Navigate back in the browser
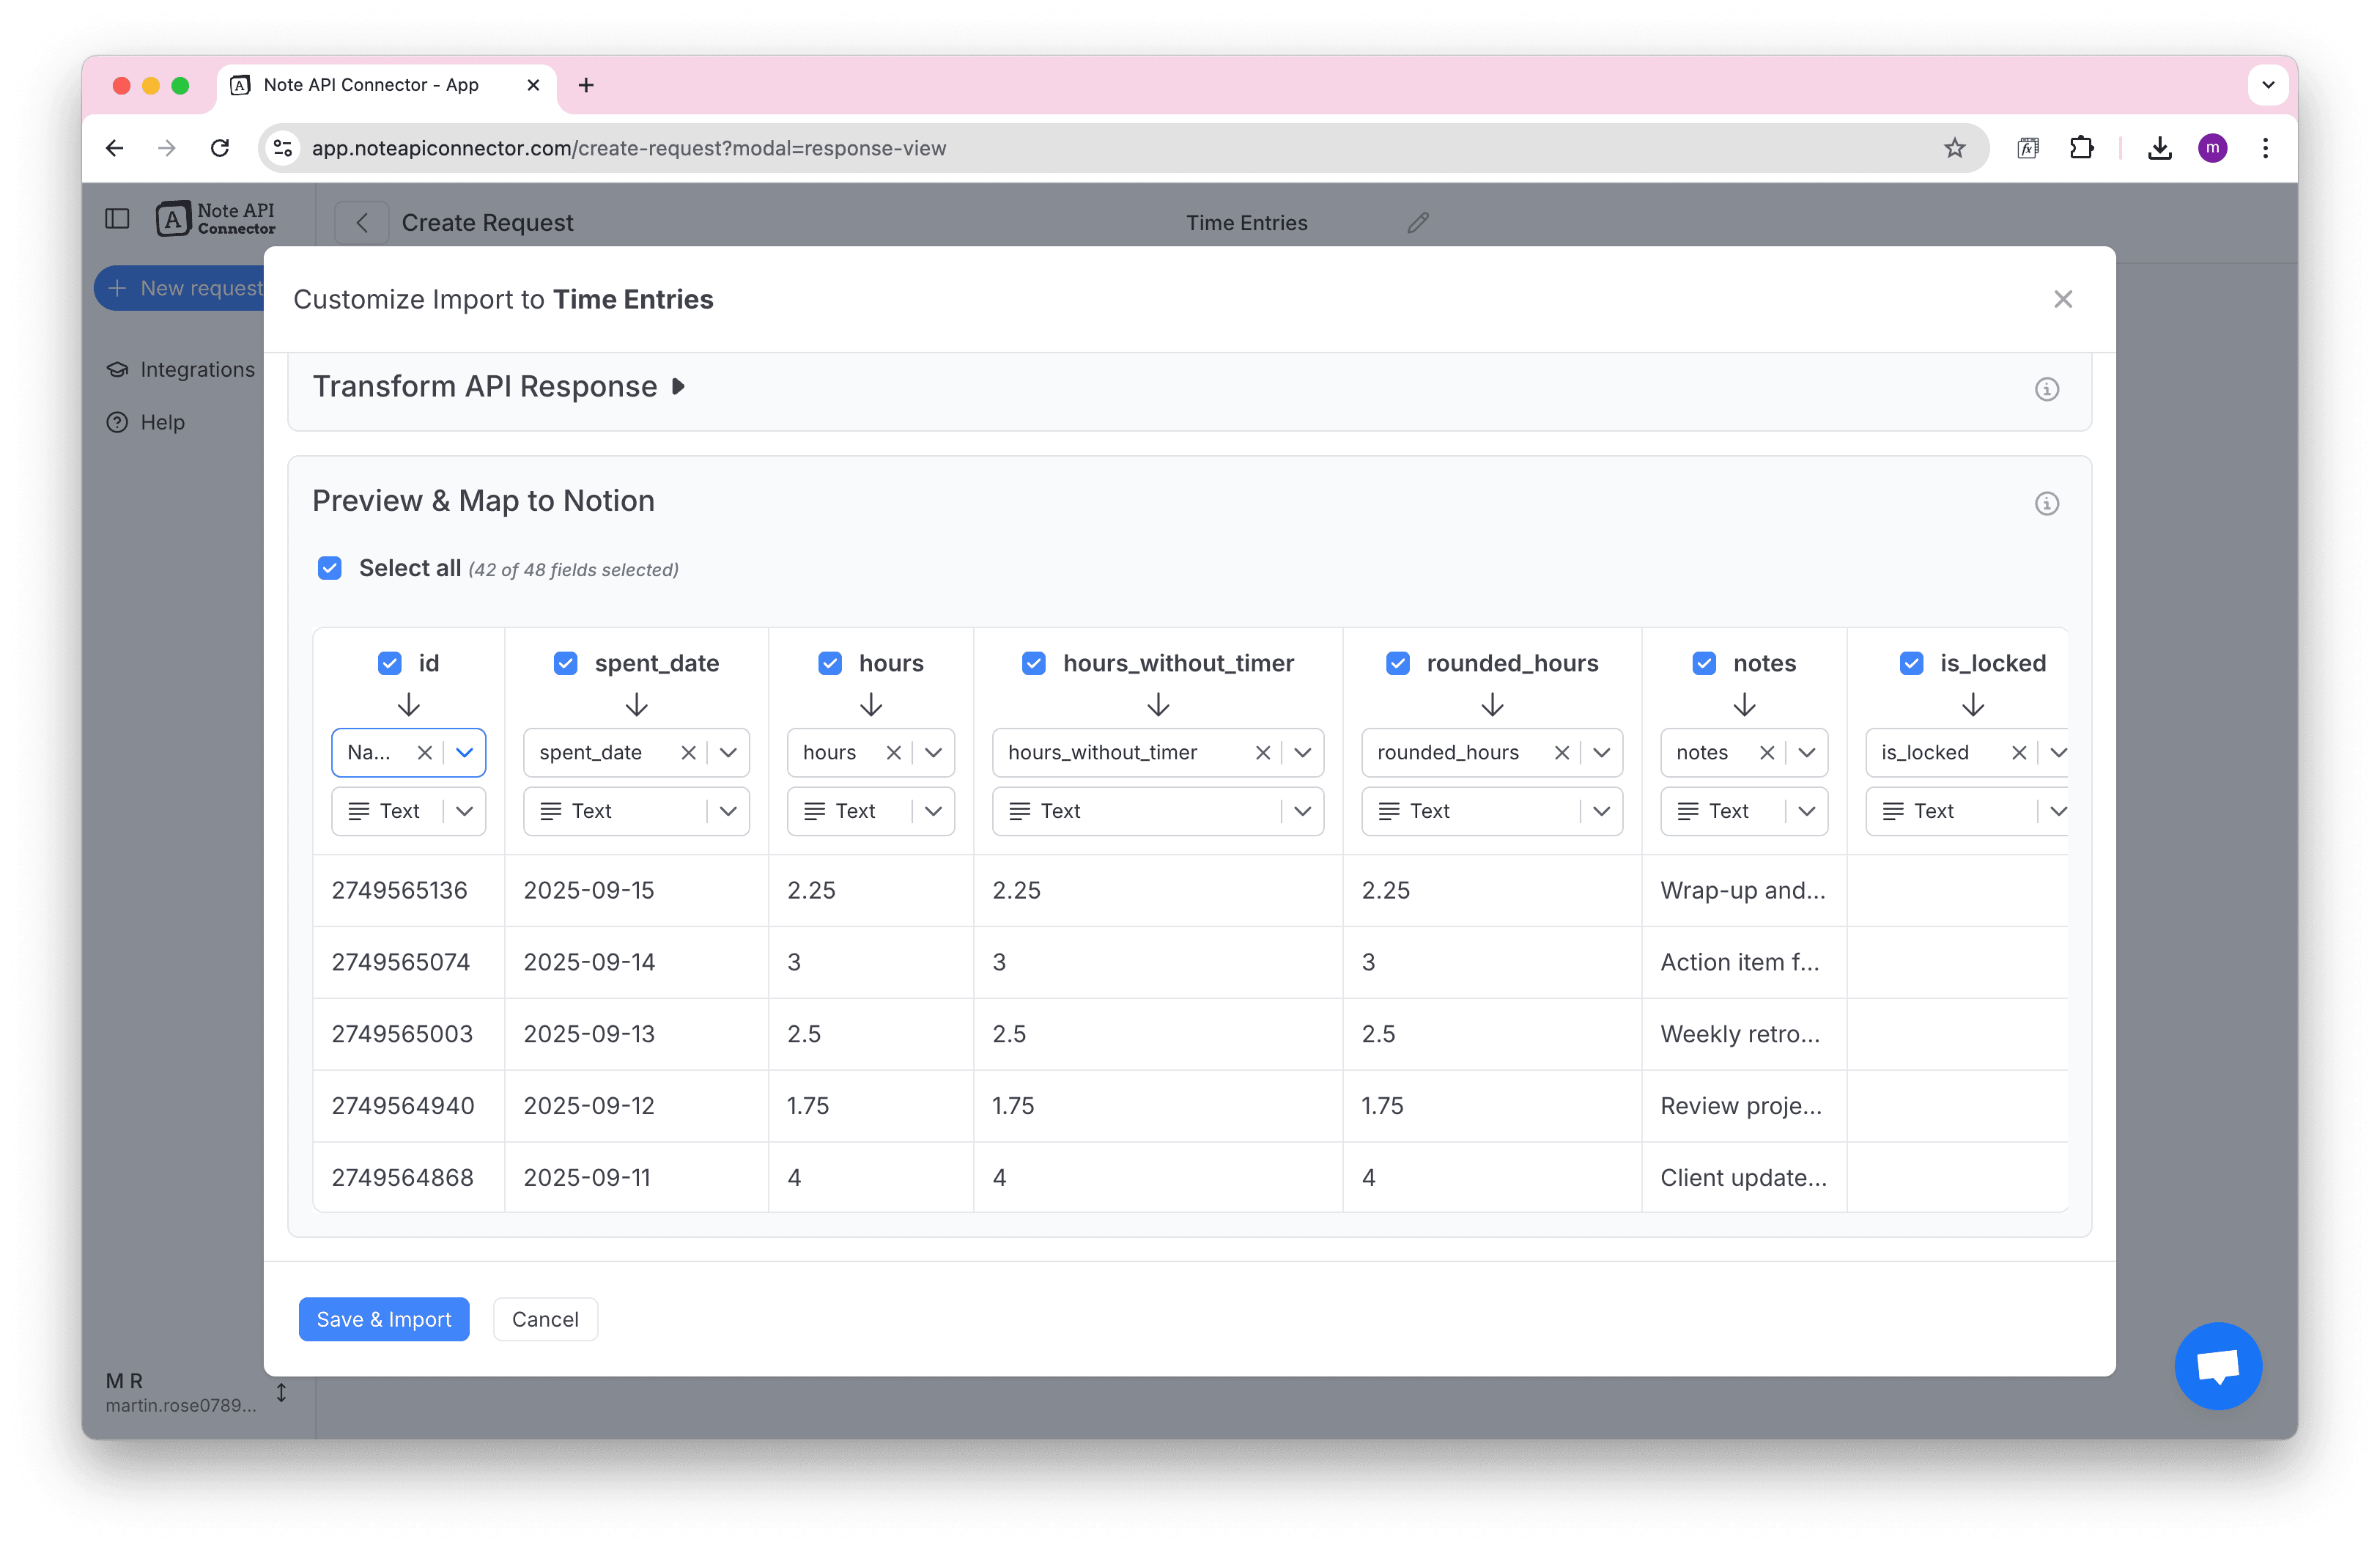2380x1548 pixels. coord(115,148)
